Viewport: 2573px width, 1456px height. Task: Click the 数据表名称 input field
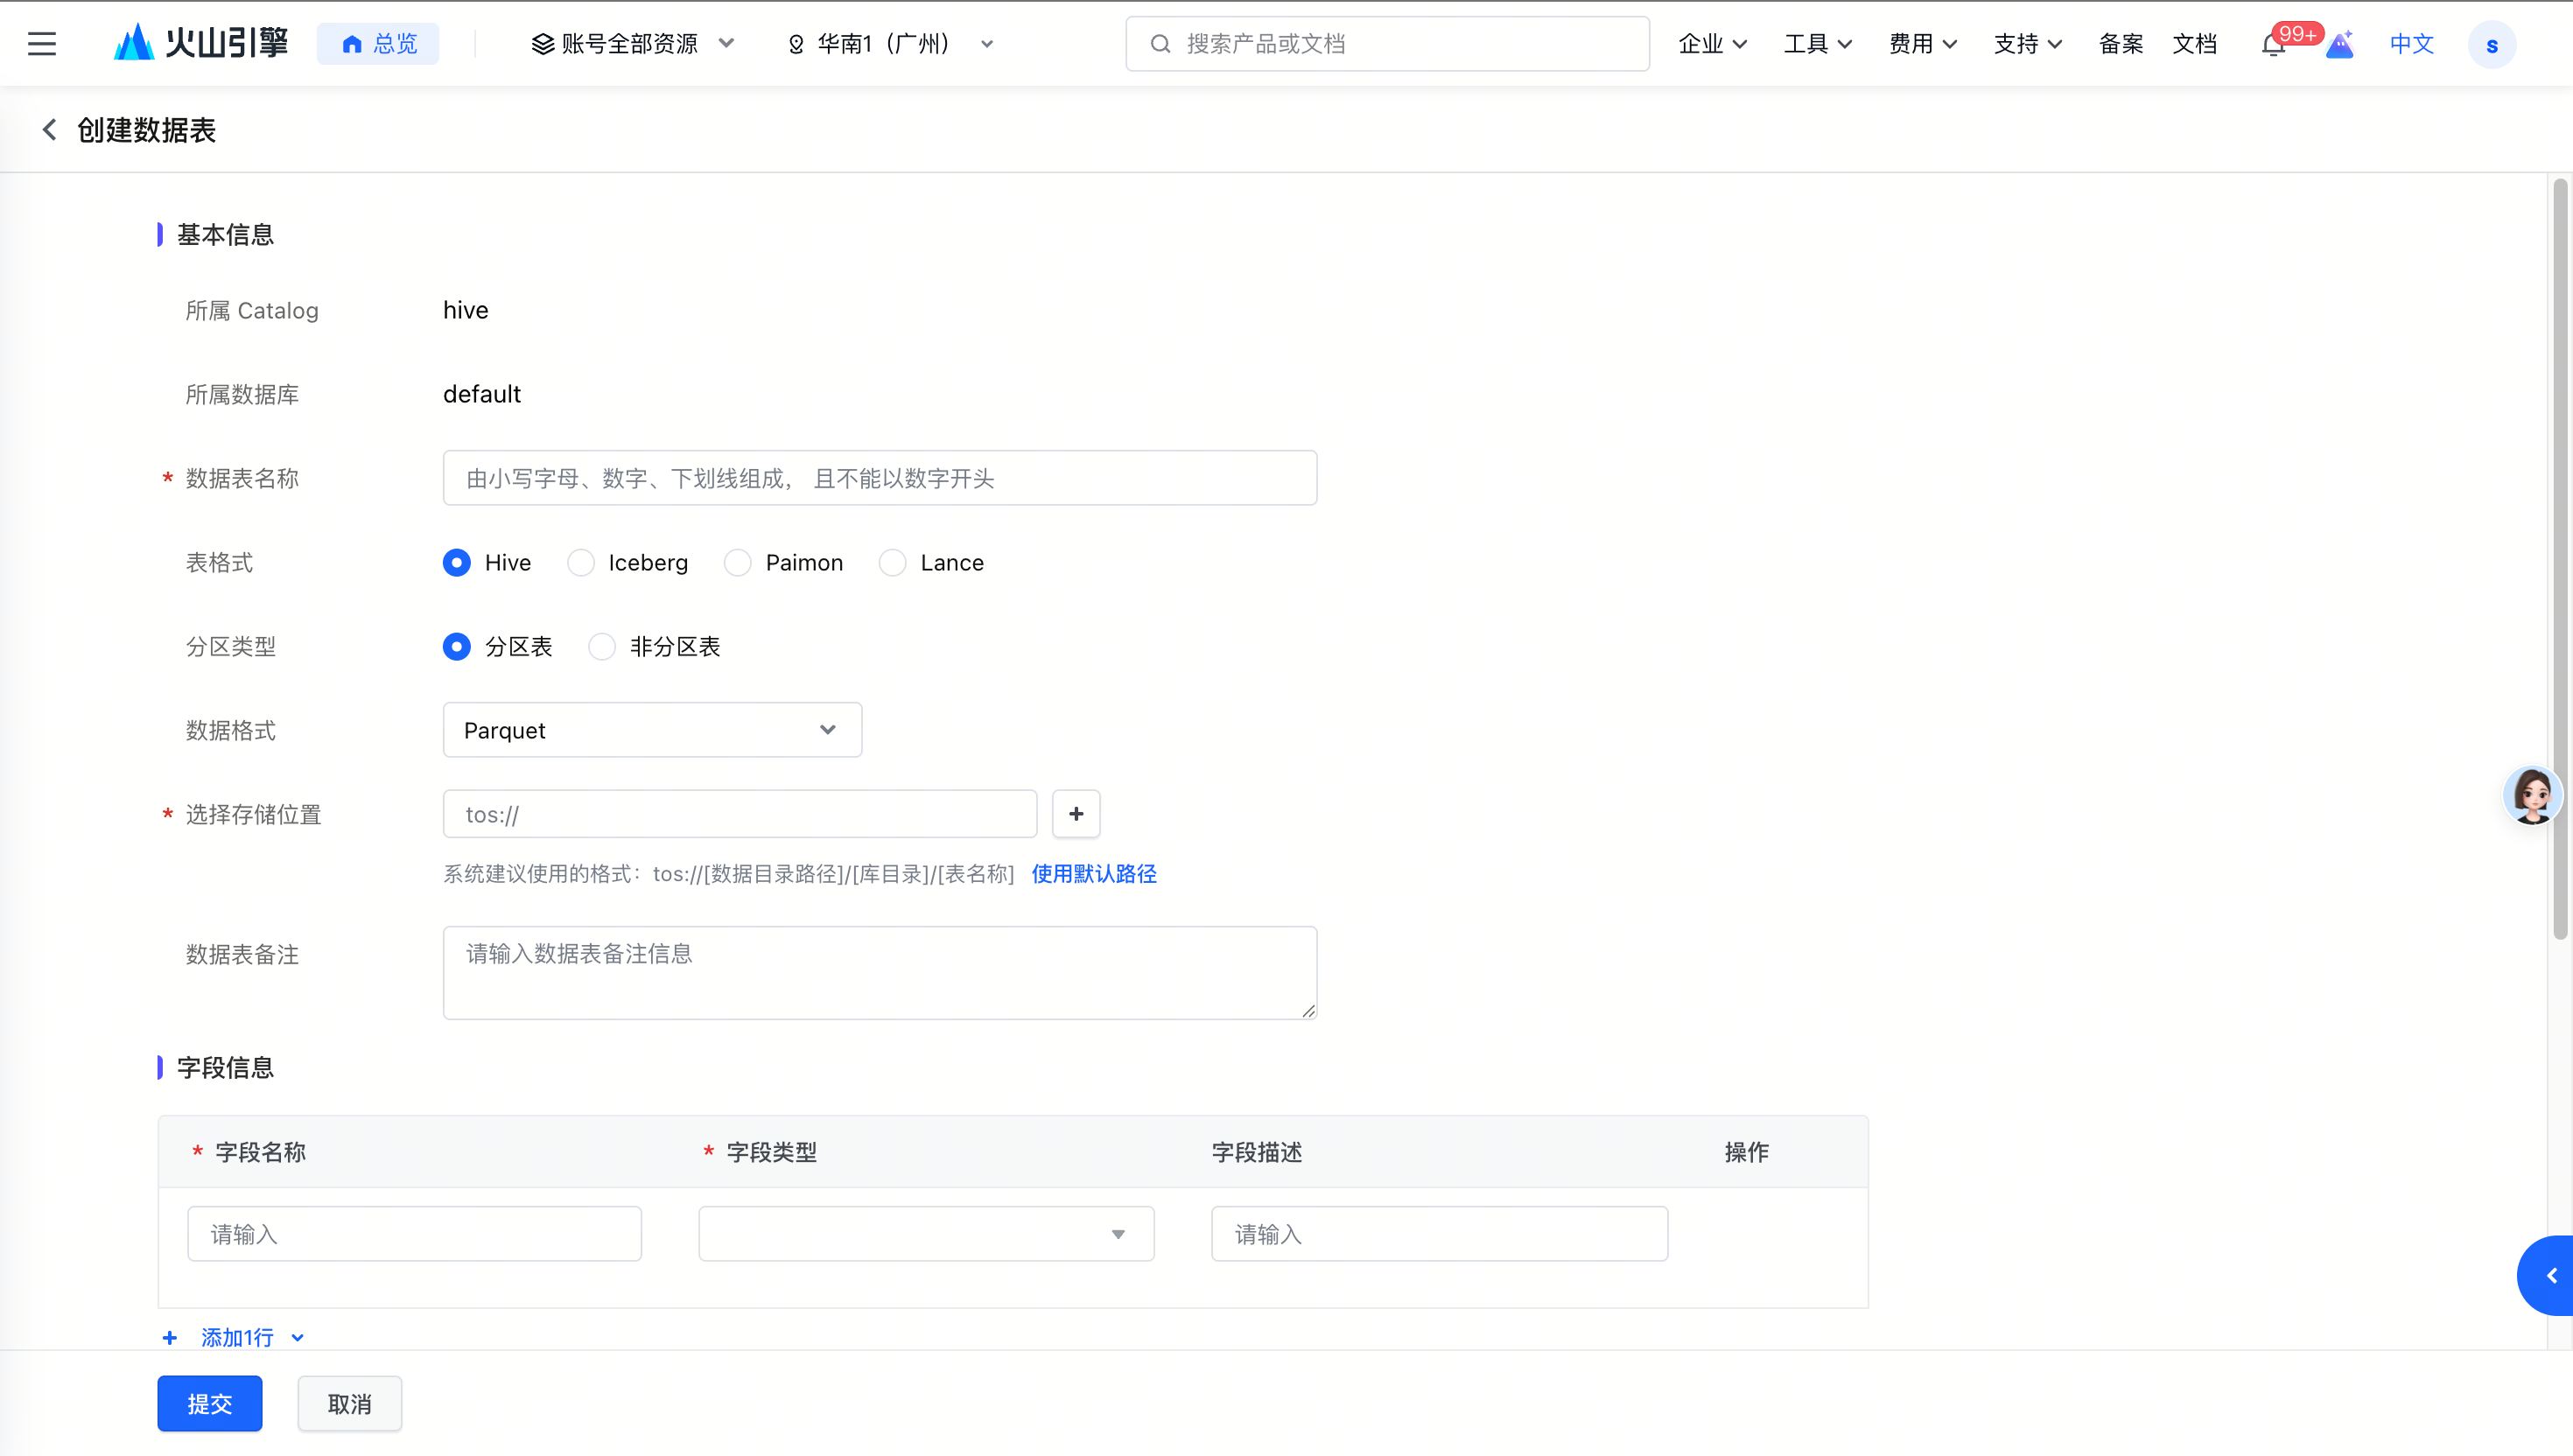point(879,478)
